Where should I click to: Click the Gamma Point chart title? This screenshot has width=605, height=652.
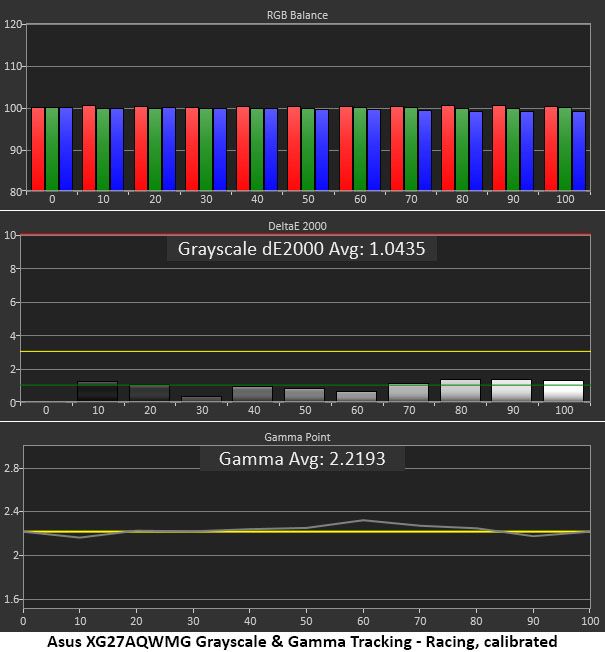point(297,437)
